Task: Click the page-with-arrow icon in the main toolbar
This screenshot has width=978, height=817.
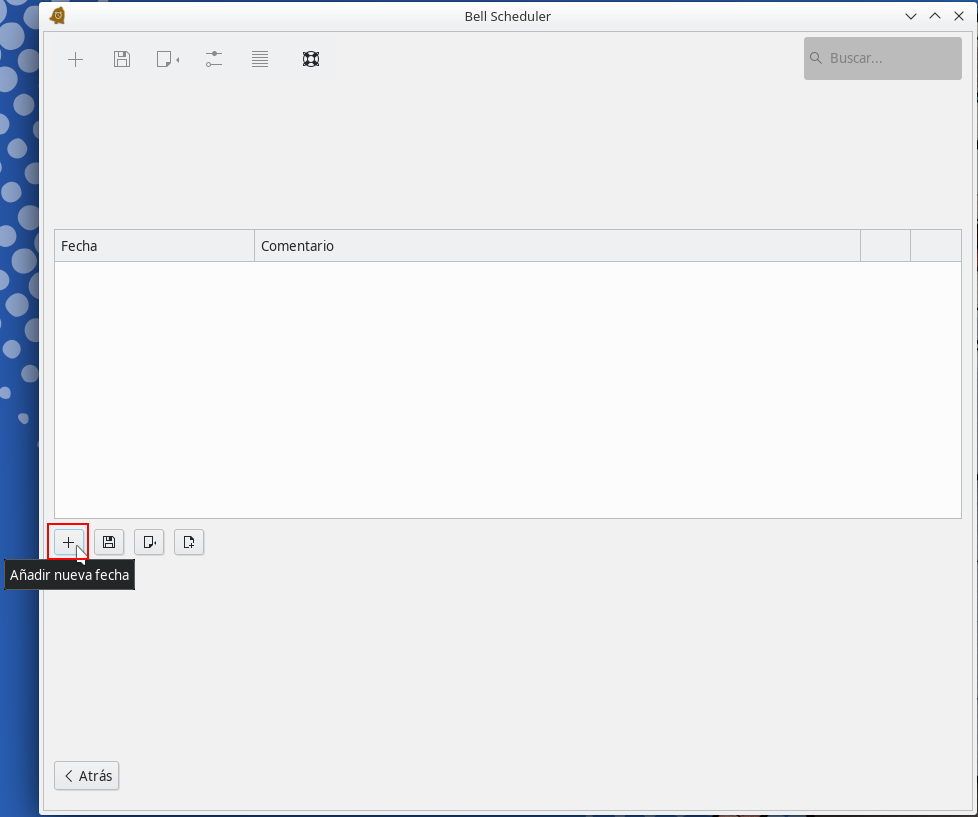Action: 167,59
